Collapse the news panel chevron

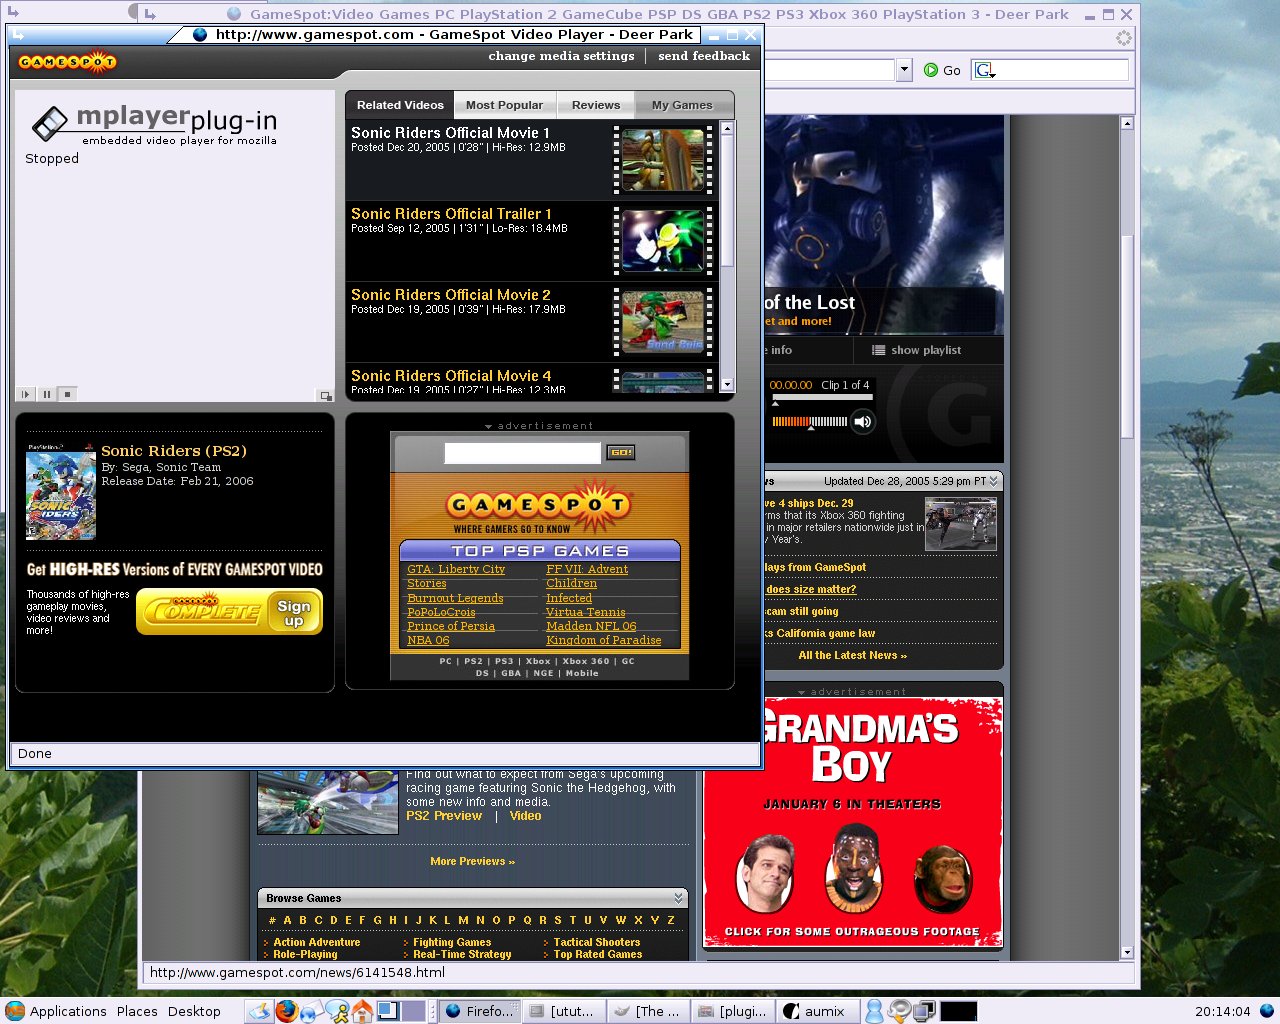tap(994, 481)
